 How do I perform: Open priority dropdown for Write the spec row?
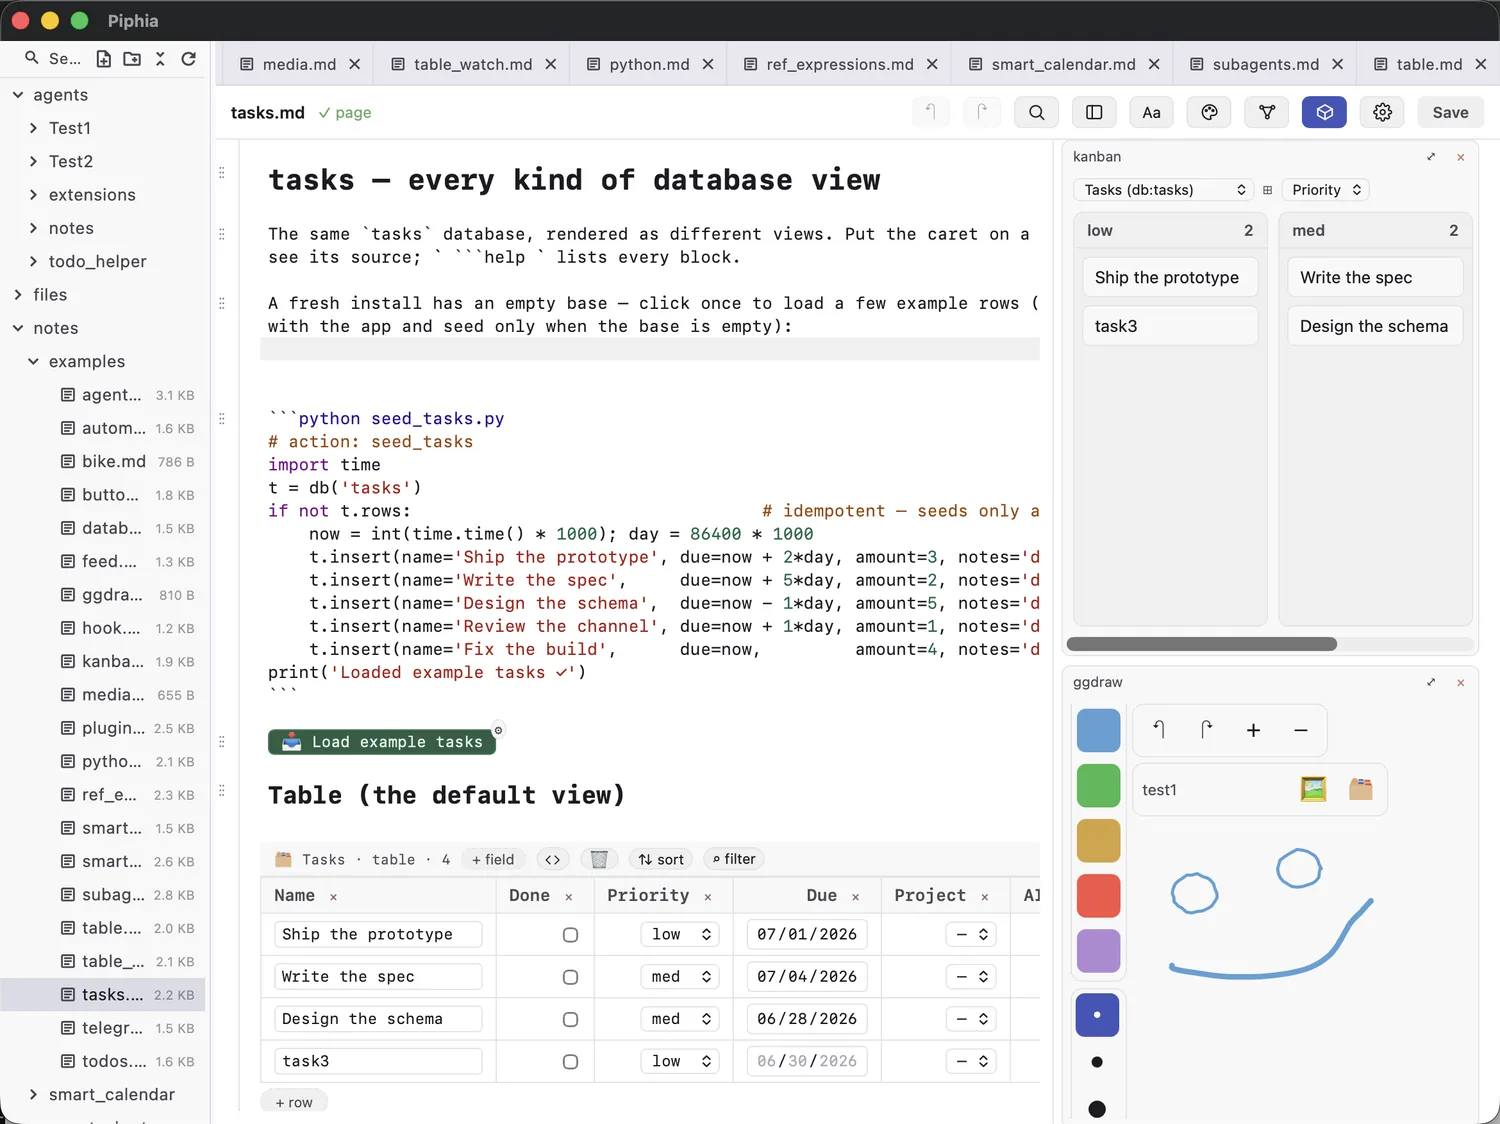coord(680,976)
